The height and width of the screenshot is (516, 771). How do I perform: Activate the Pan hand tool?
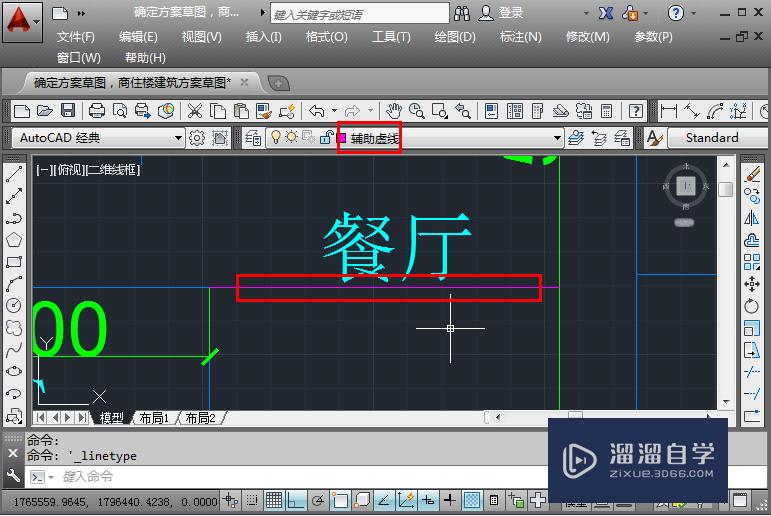pos(393,111)
